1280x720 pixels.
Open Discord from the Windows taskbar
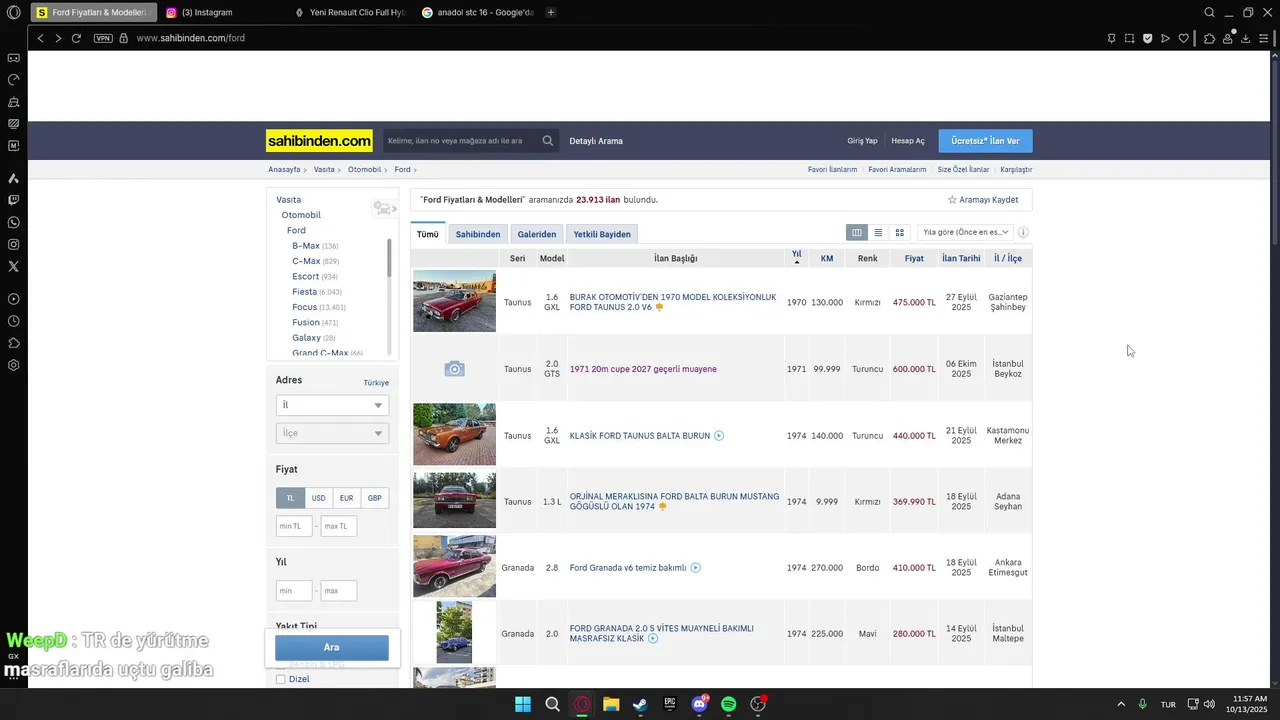pos(699,704)
